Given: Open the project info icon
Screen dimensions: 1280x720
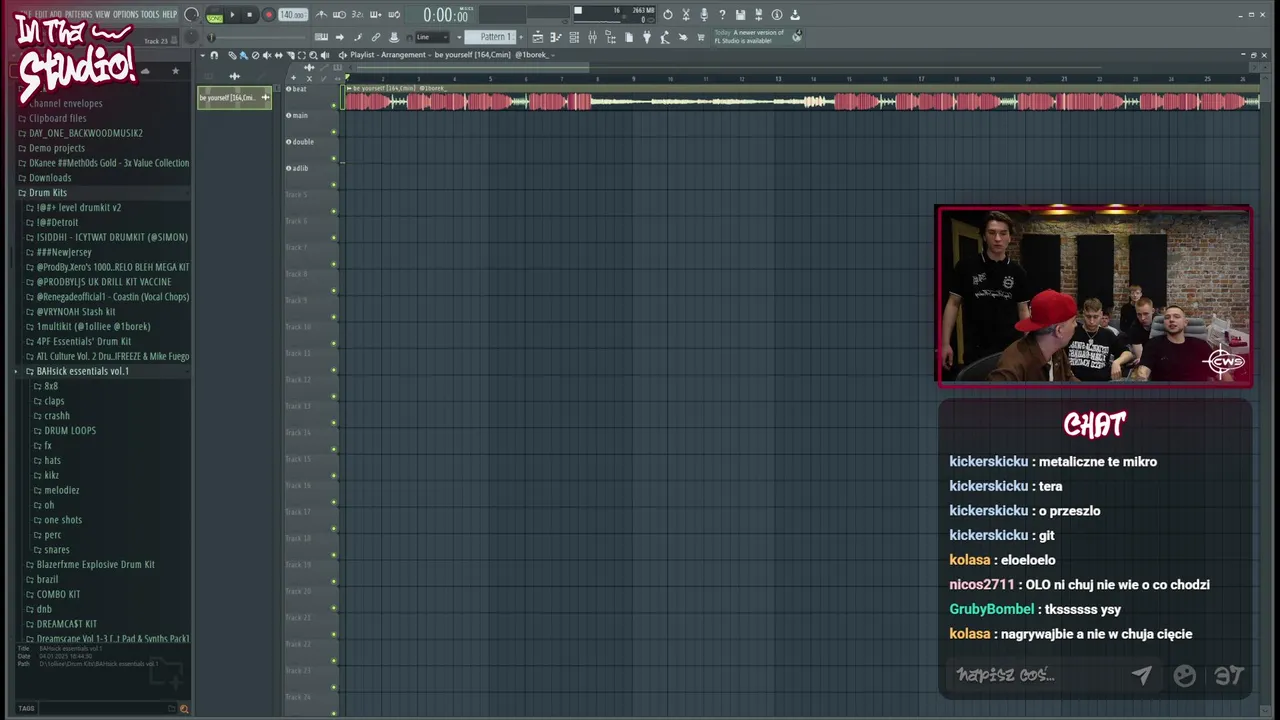Looking at the screenshot, I should 777,14.
